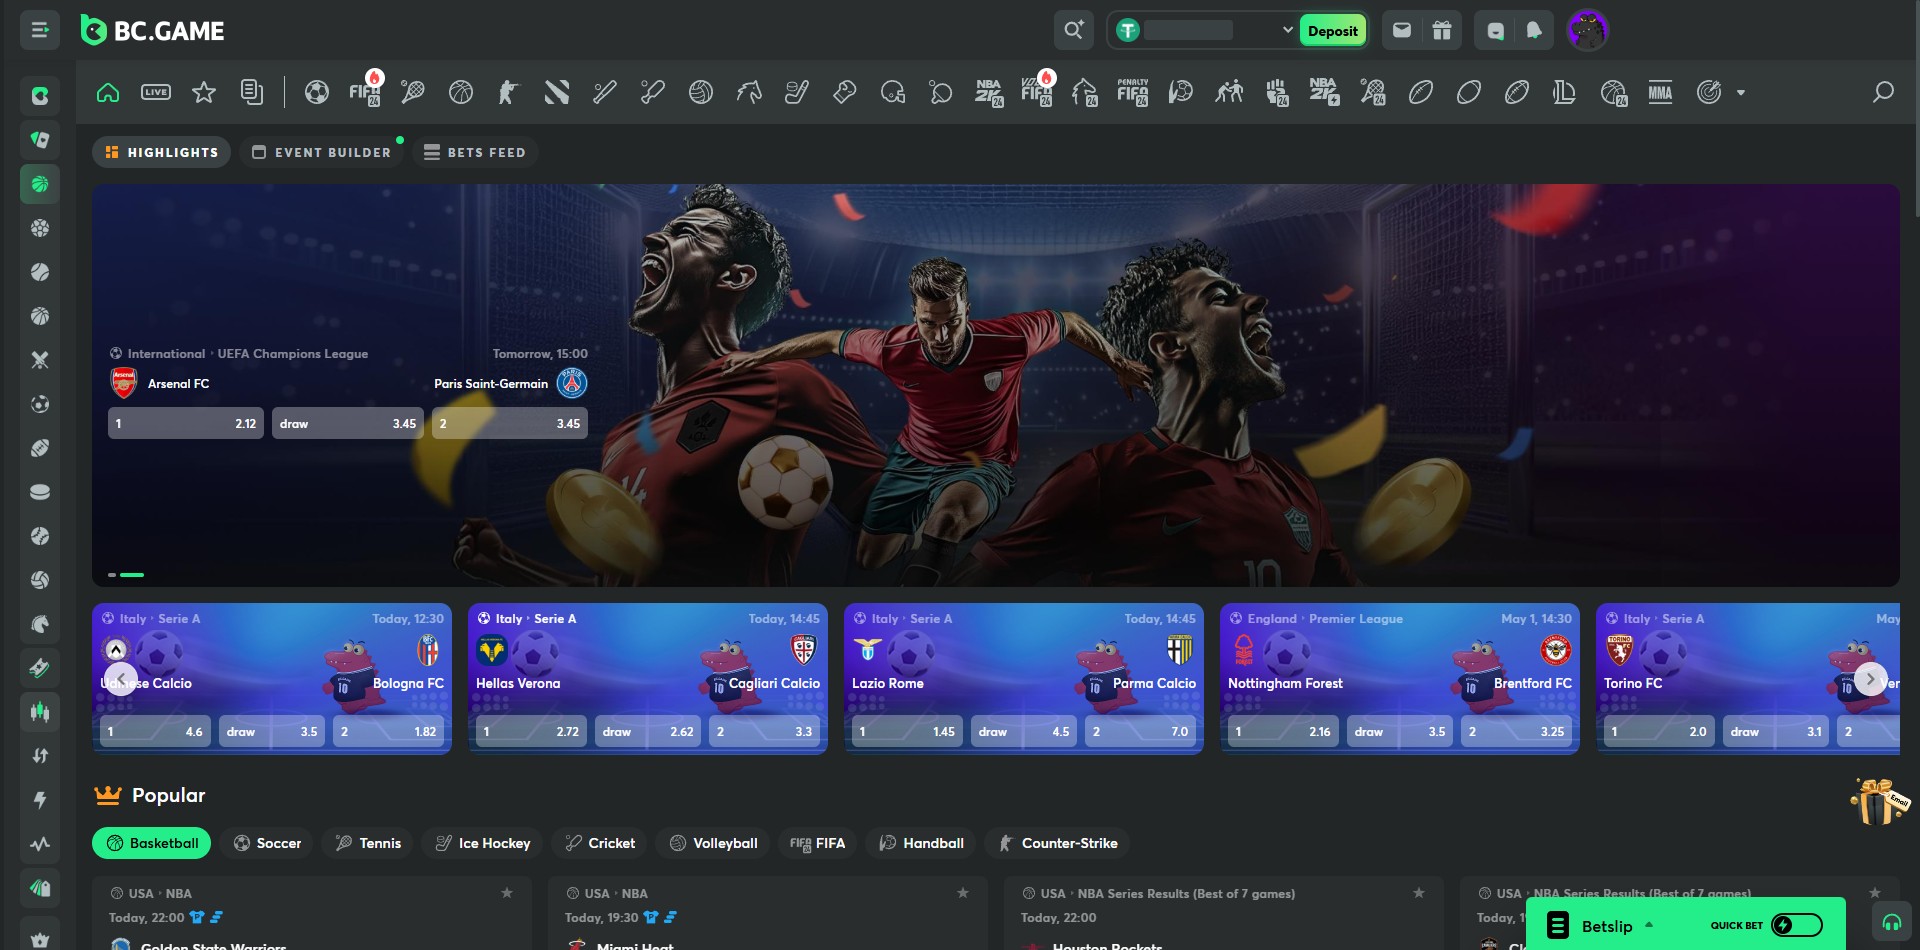The image size is (1920, 950).
Task: Select the Volta FIFA icon
Action: [x=1037, y=93]
